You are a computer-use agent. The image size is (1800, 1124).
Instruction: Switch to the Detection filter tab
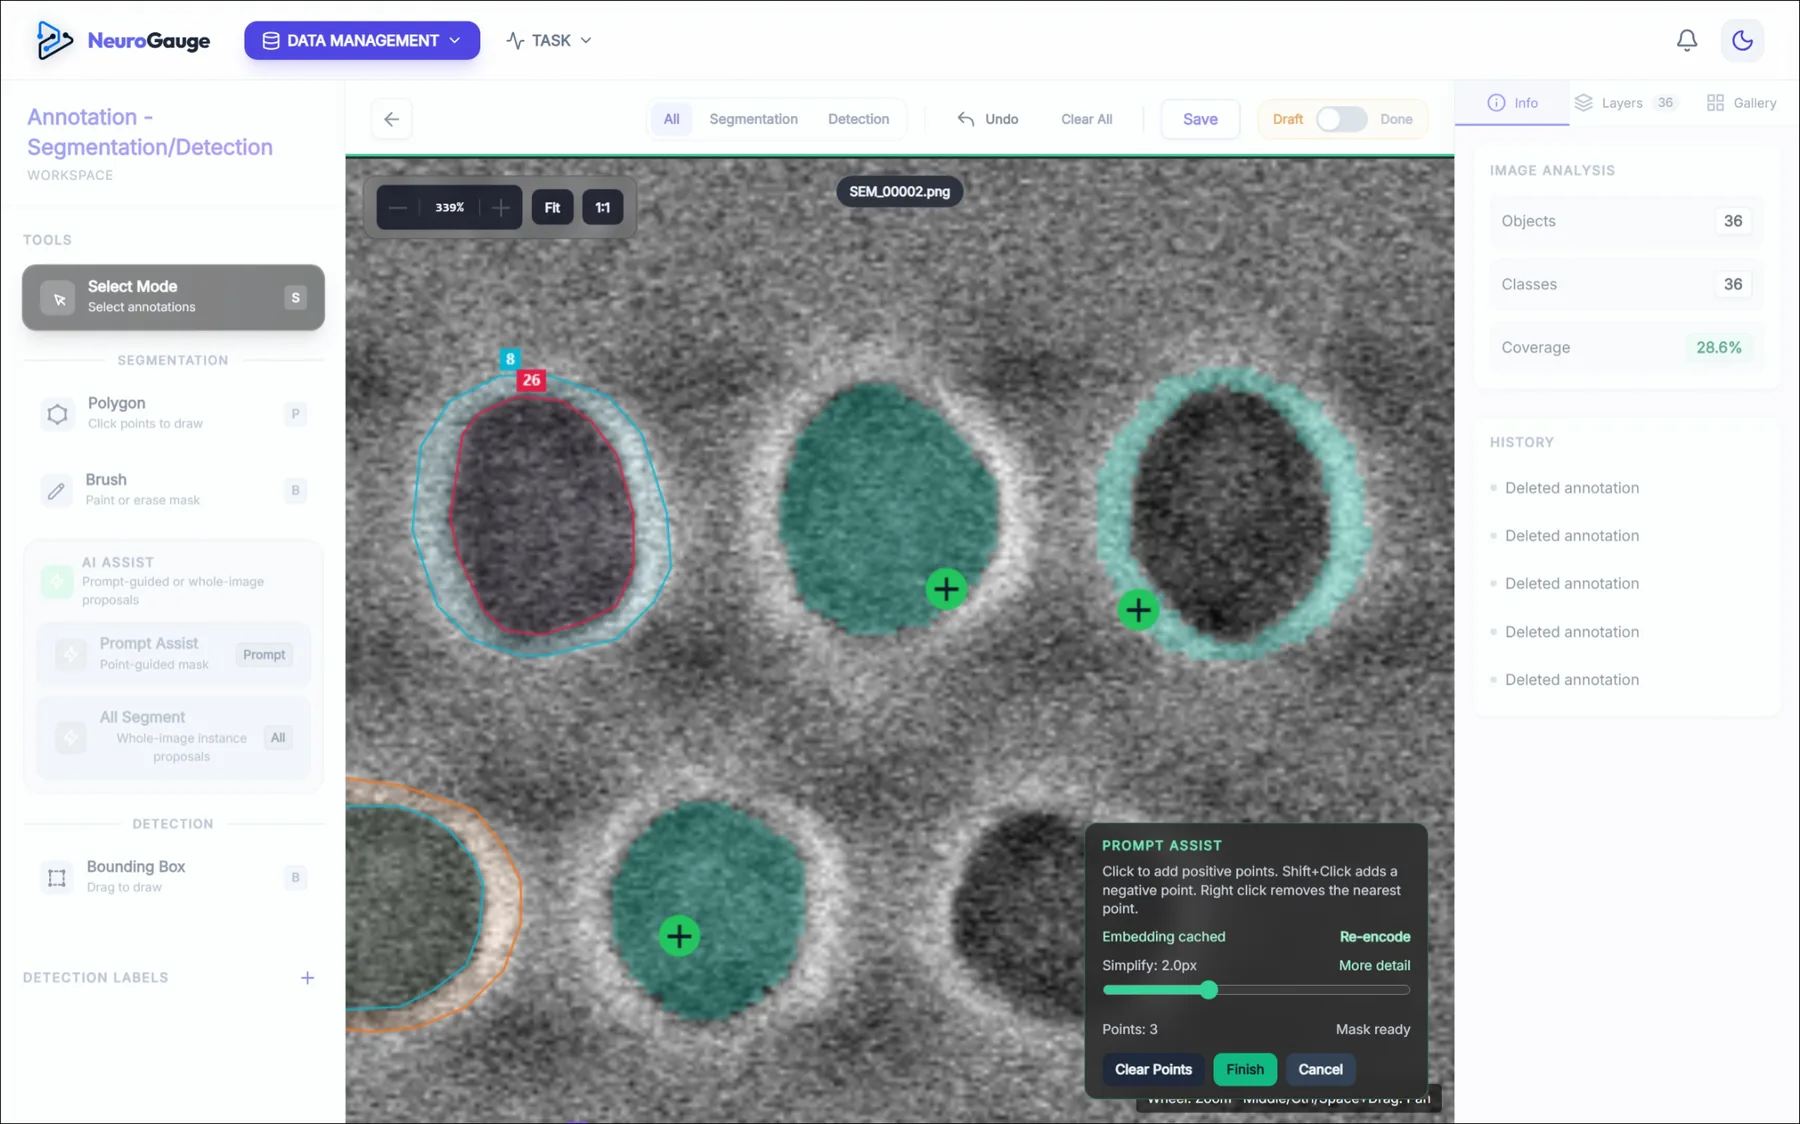click(x=858, y=119)
